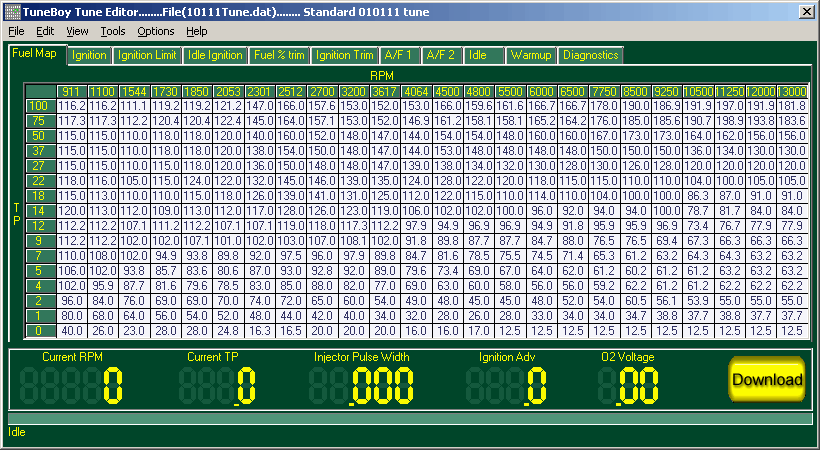
Task: Switch to the Idle Ignition tab
Action: pos(215,55)
